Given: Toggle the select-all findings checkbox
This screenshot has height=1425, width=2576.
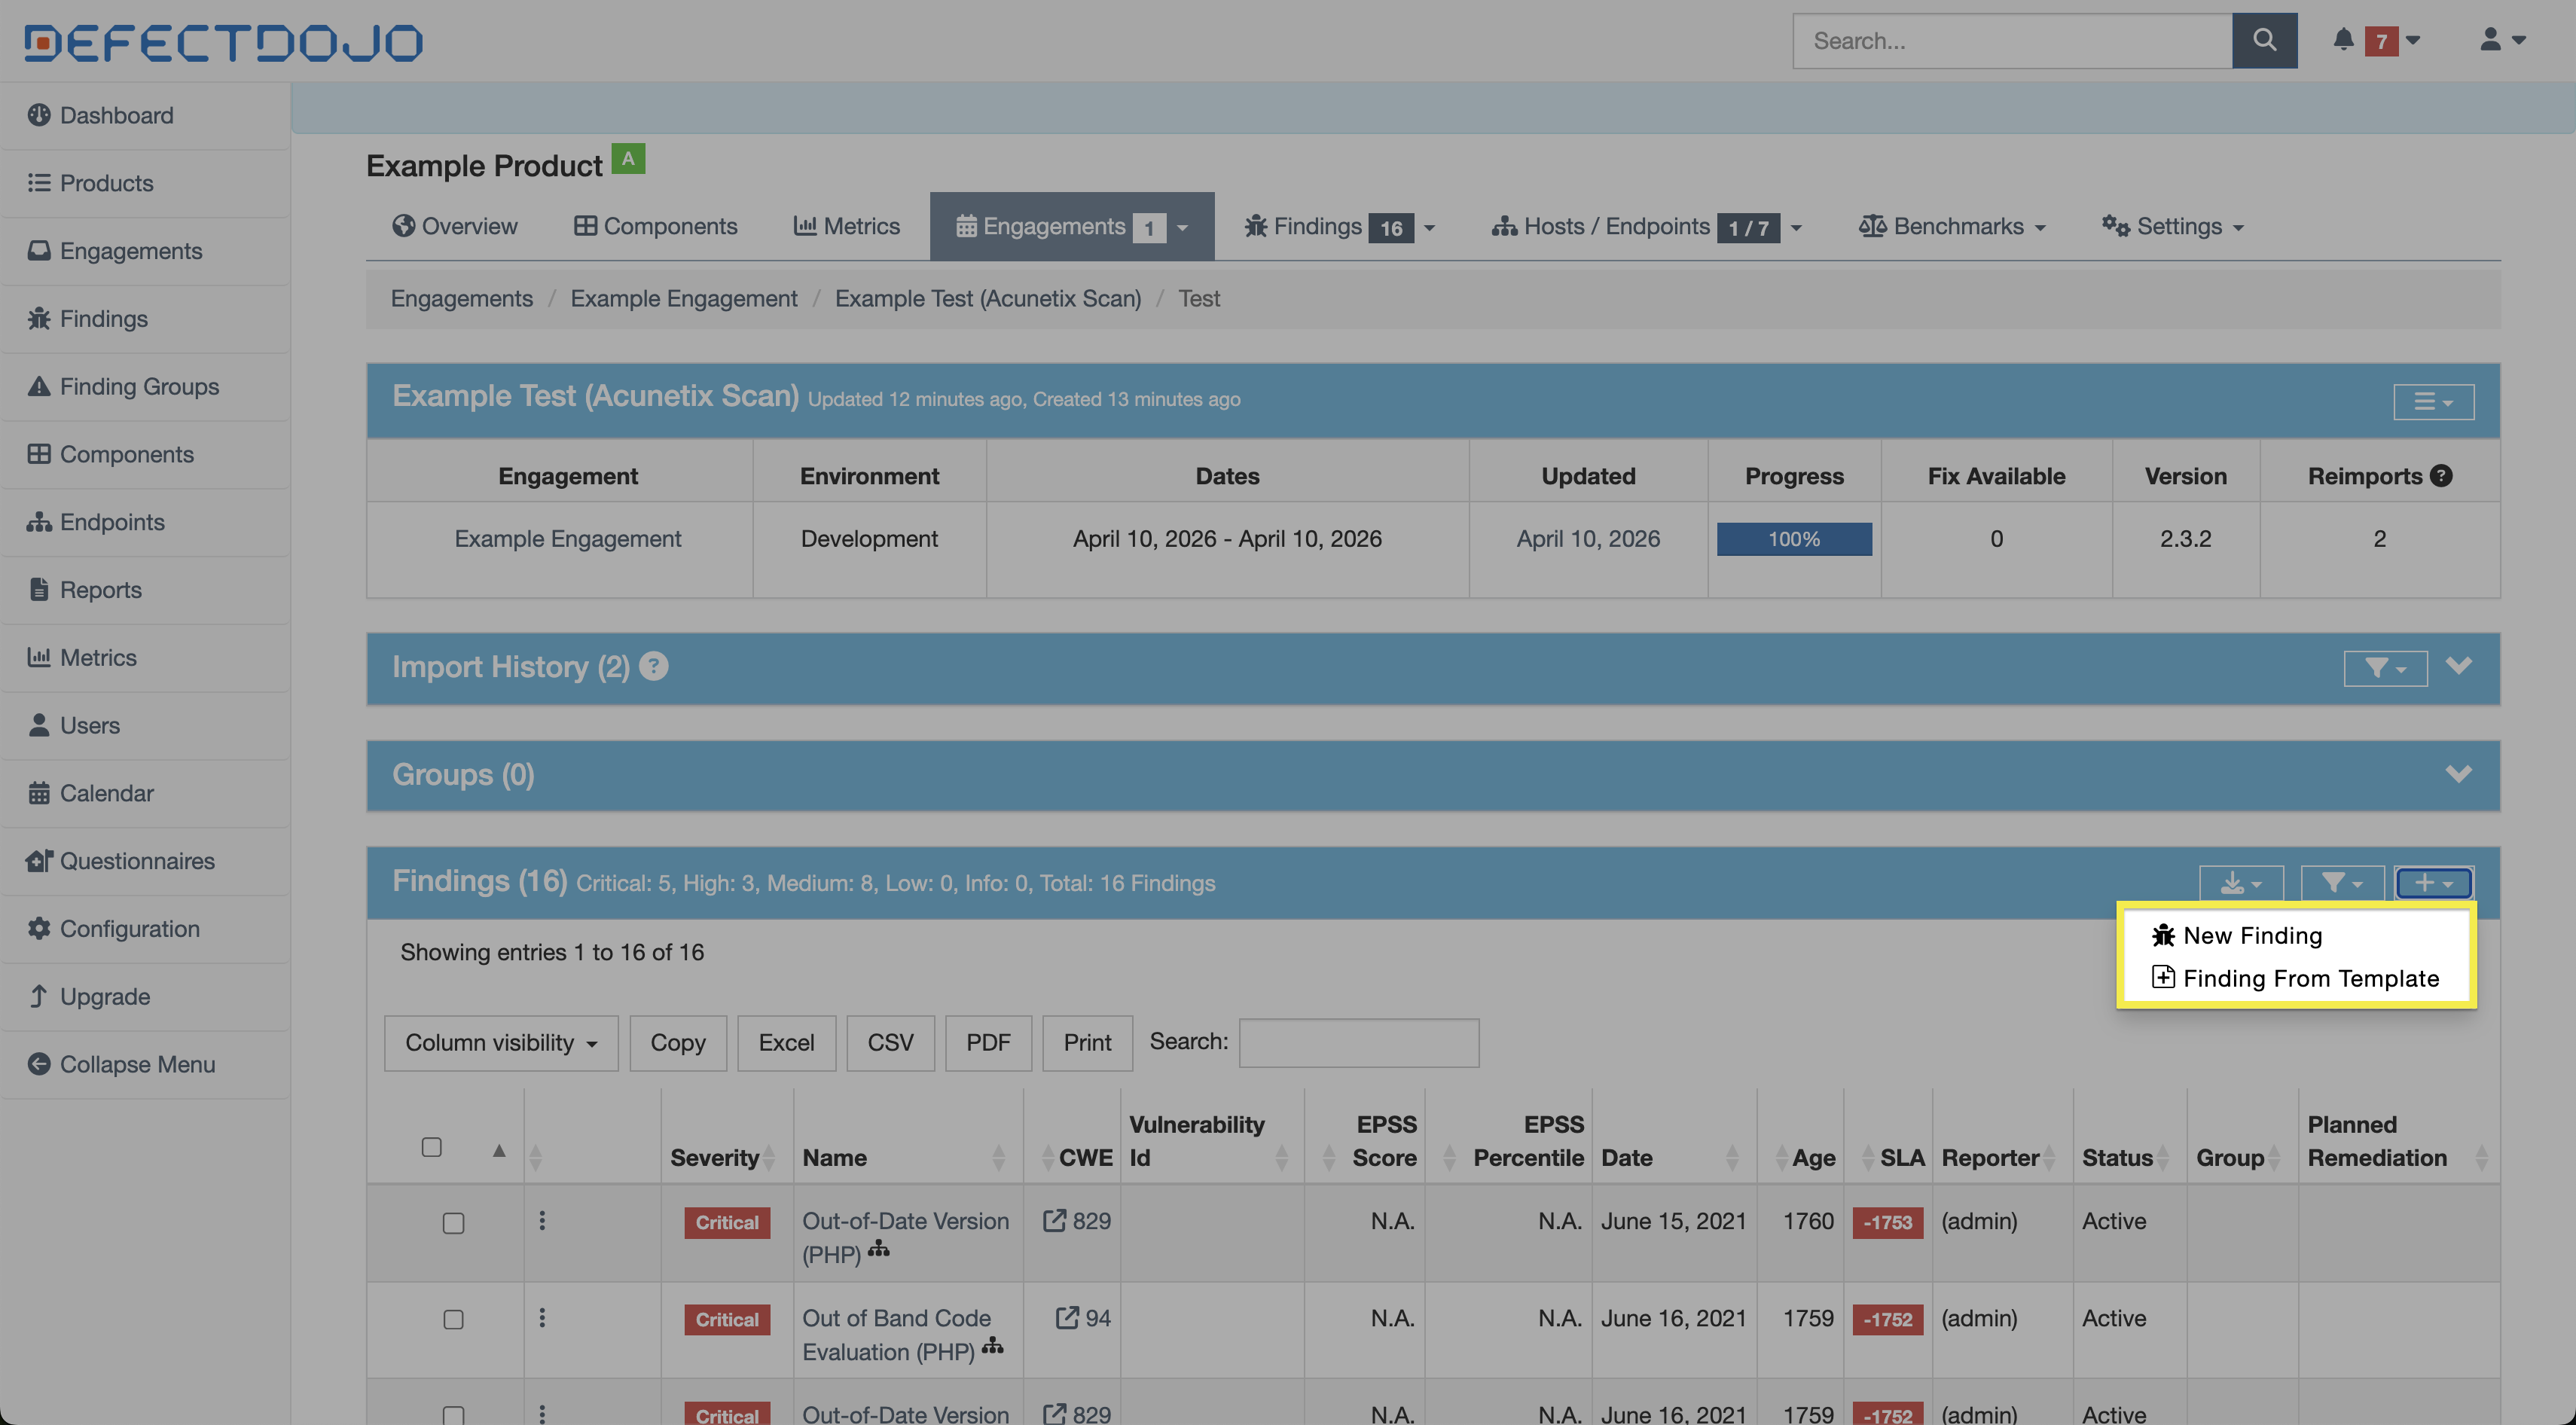Looking at the screenshot, I should click(x=431, y=1147).
